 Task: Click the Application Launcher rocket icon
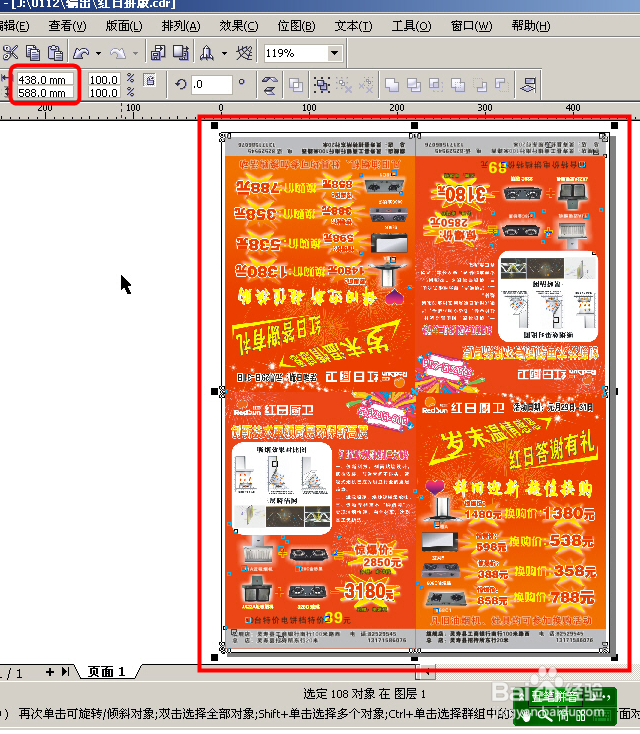click(206, 53)
